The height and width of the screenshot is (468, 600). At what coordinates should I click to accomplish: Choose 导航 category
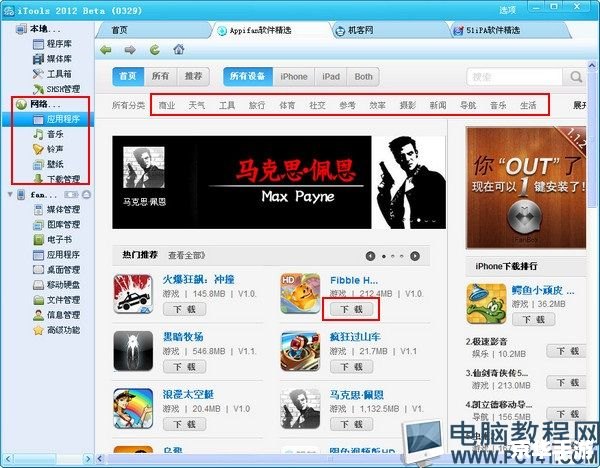[x=468, y=105]
